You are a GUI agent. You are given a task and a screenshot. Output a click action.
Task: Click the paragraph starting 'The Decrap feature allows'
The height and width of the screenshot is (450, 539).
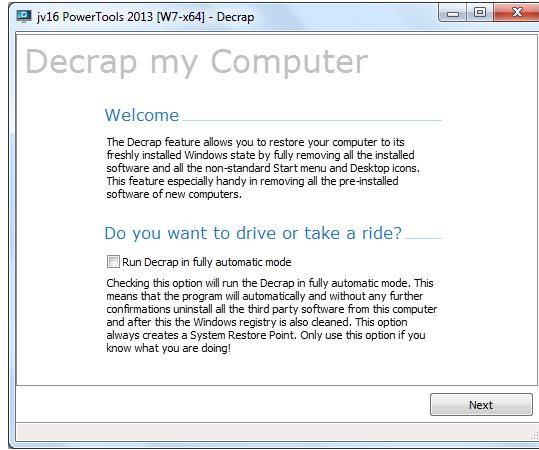point(263,168)
